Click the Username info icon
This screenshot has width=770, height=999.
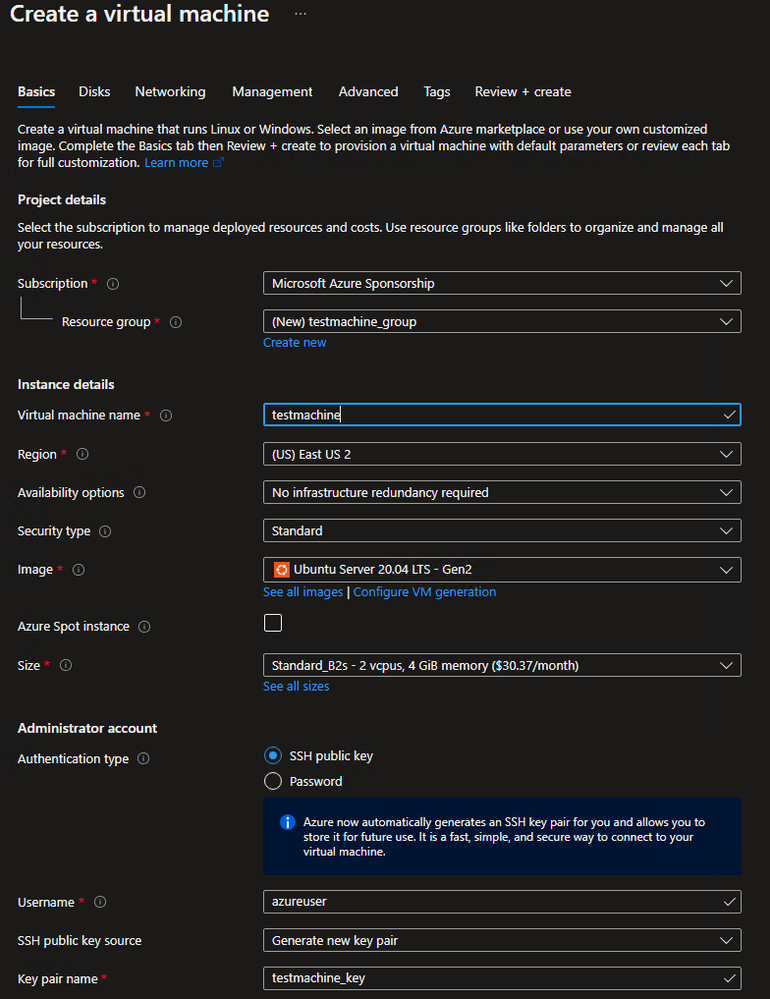point(100,902)
